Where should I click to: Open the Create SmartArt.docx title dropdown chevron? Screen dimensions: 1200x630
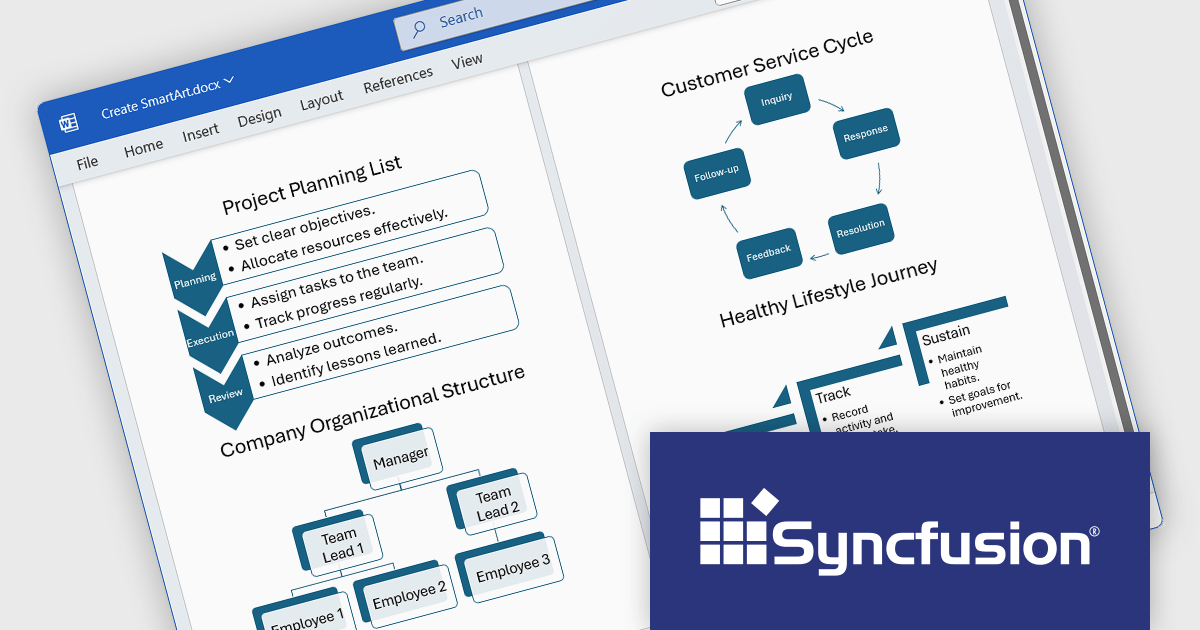pos(229,80)
